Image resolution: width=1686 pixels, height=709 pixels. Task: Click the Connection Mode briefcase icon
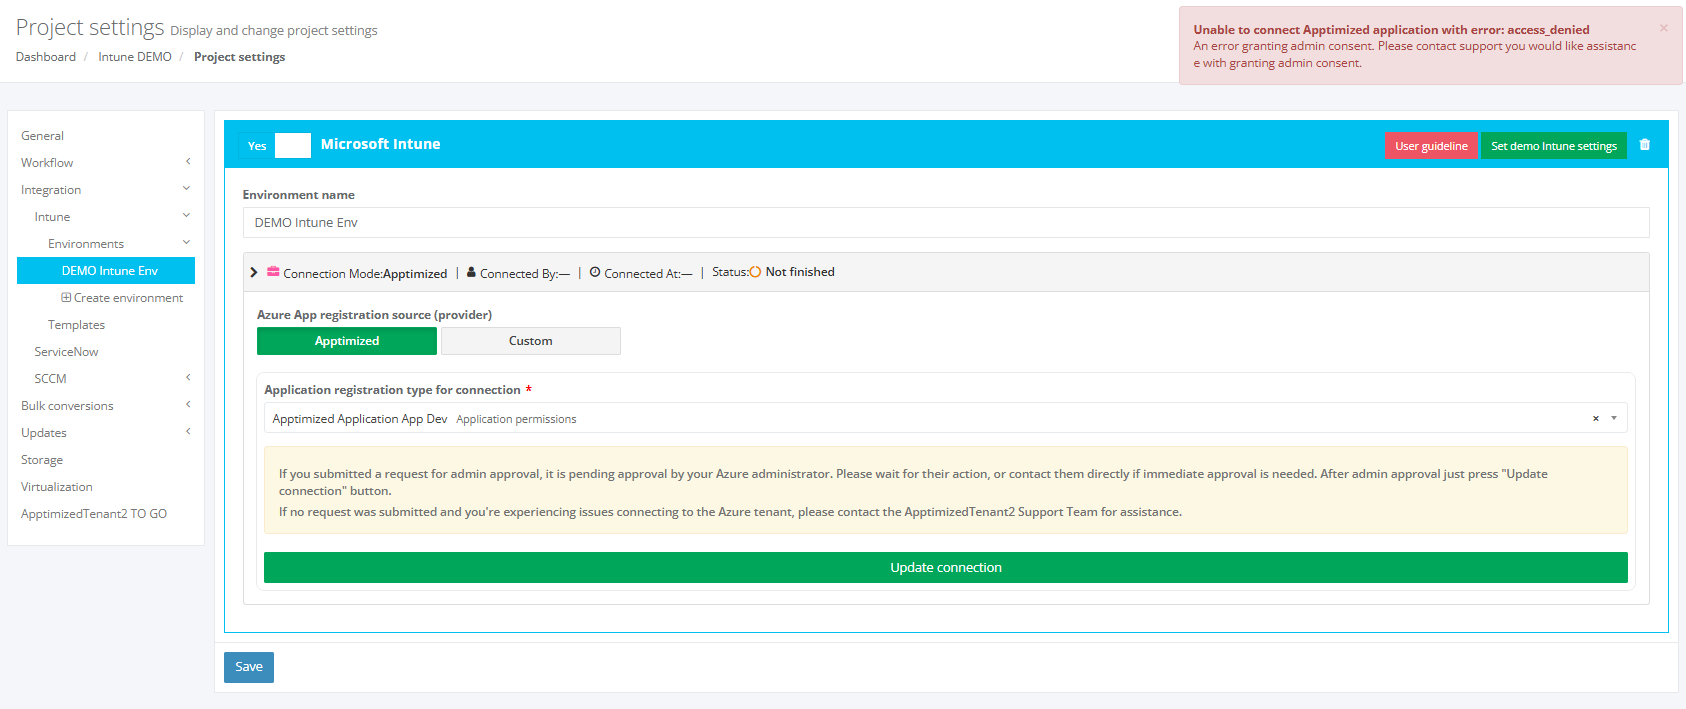pos(273,272)
